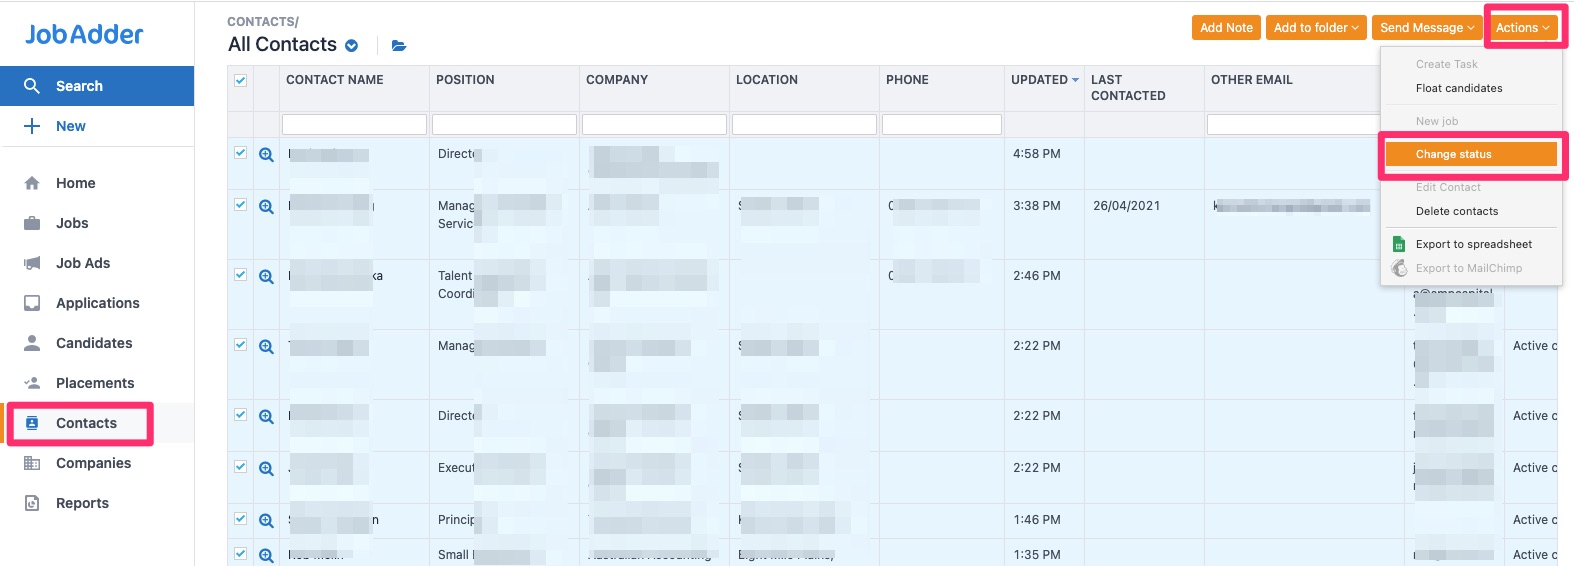Uncheck the row updated at 3:38 PM
Image resolution: width=1574 pixels, height=566 pixels.
(240, 205)
